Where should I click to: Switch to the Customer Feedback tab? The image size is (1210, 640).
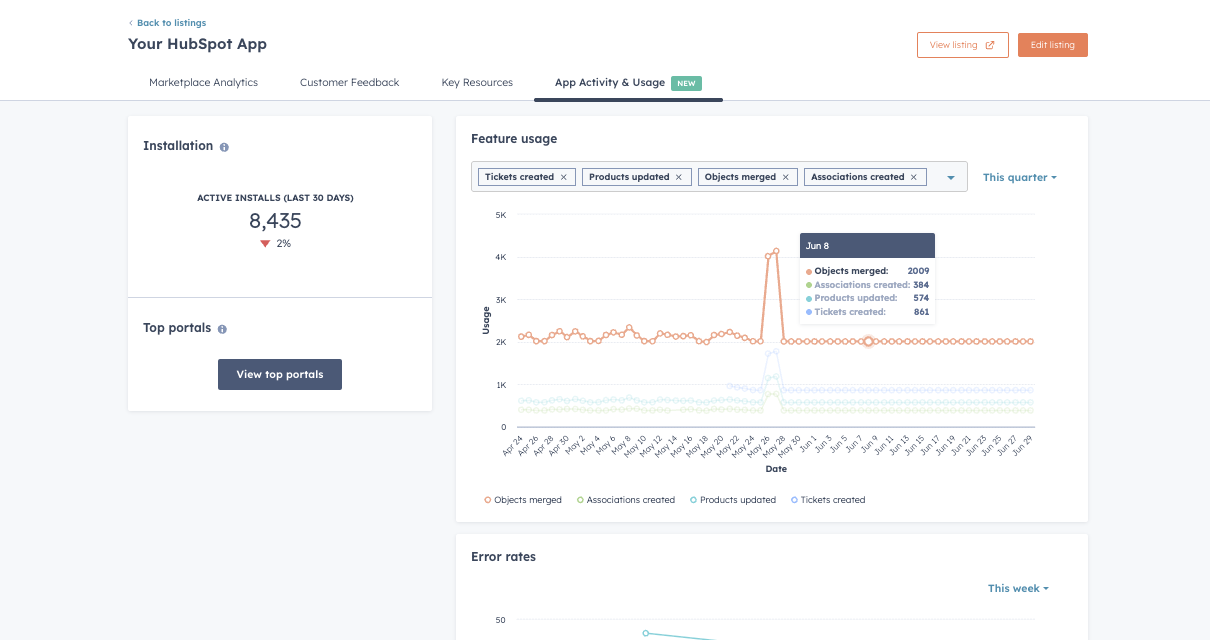click(349, 83)
